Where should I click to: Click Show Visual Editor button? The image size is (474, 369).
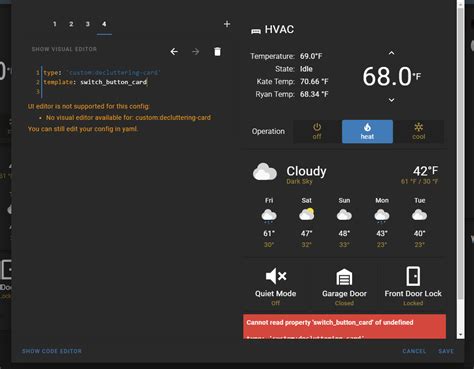coord(64,49)
